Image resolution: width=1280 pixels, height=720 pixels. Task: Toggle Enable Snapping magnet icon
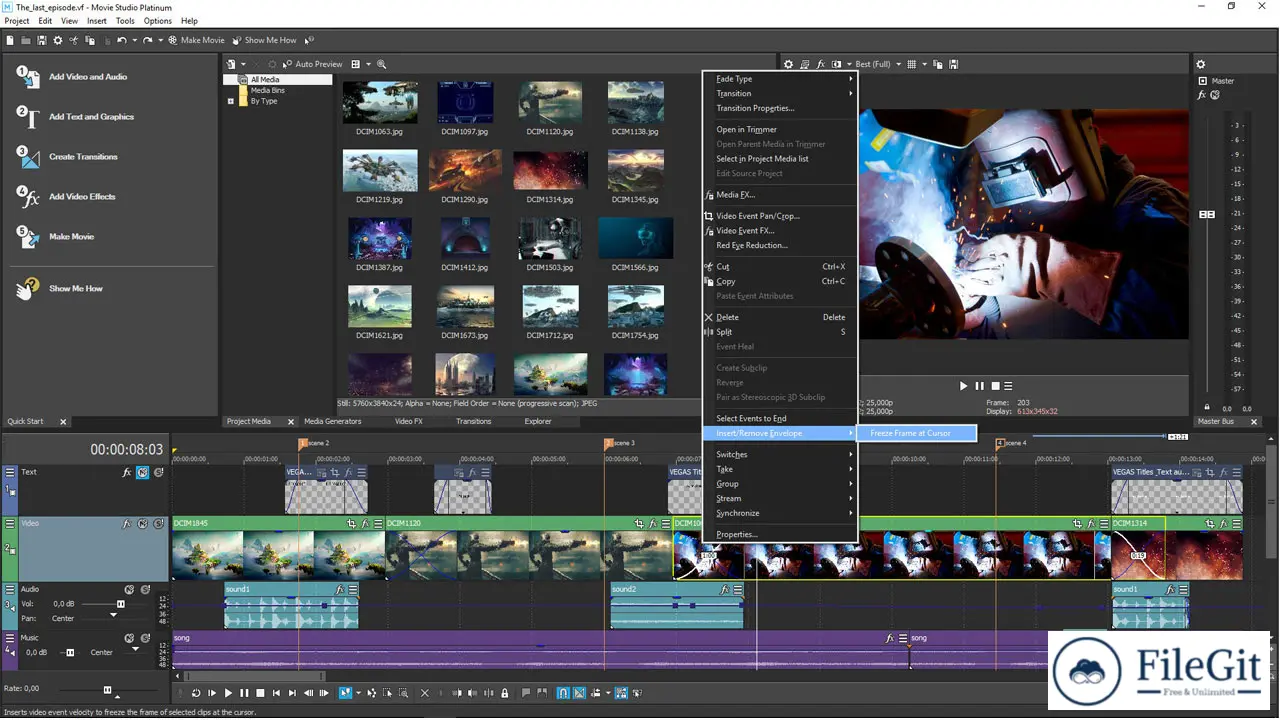[563, 692]
